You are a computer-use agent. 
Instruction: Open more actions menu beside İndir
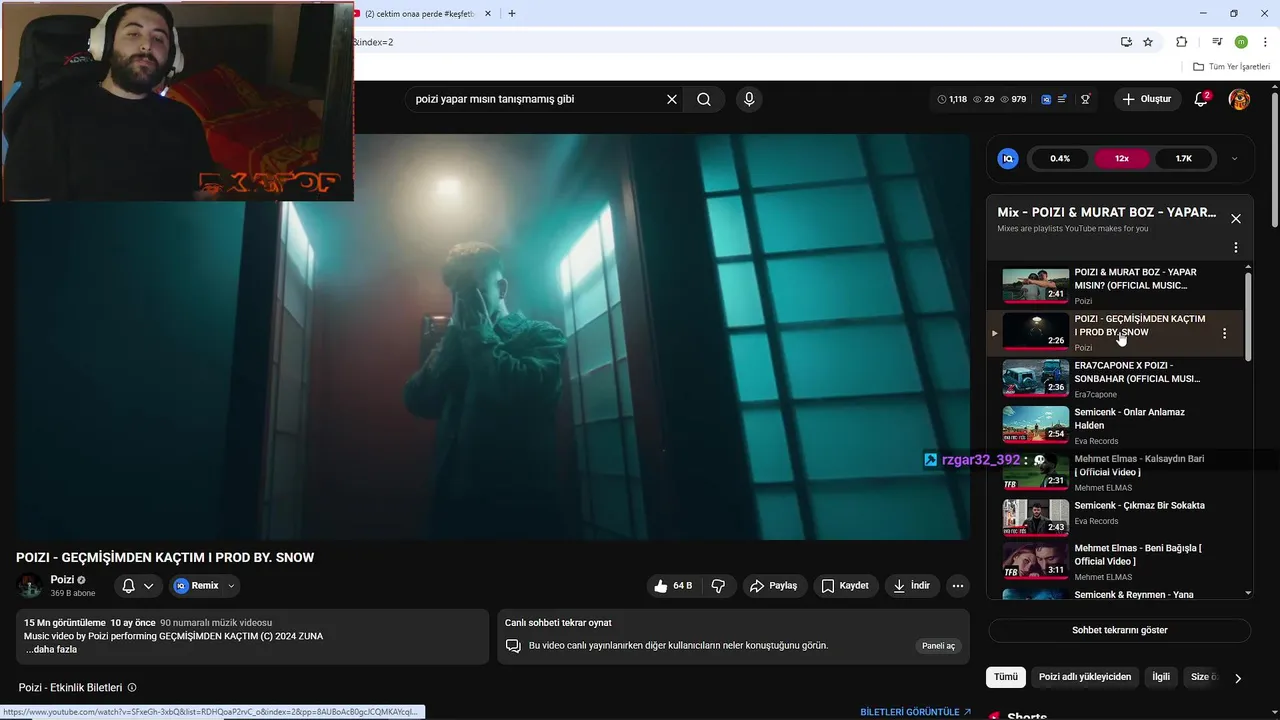(958, 586)
